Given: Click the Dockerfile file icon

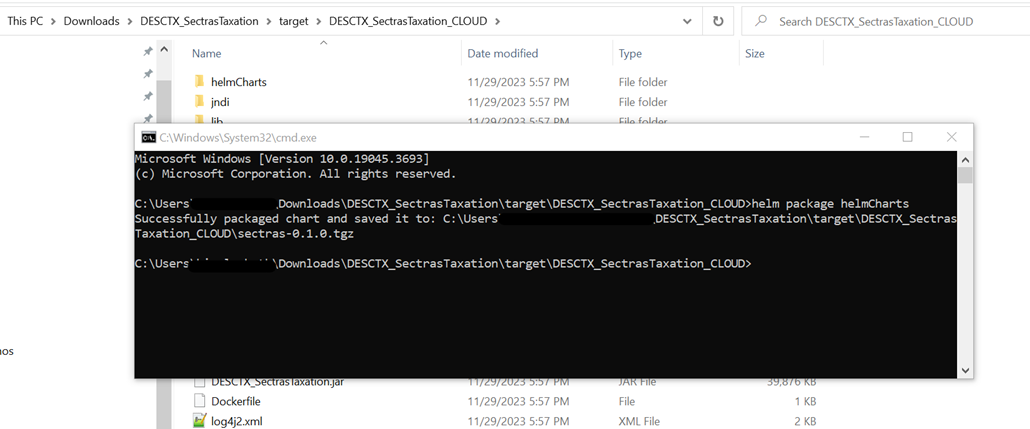Looking at the screenshot, I should tap(199, 401).
